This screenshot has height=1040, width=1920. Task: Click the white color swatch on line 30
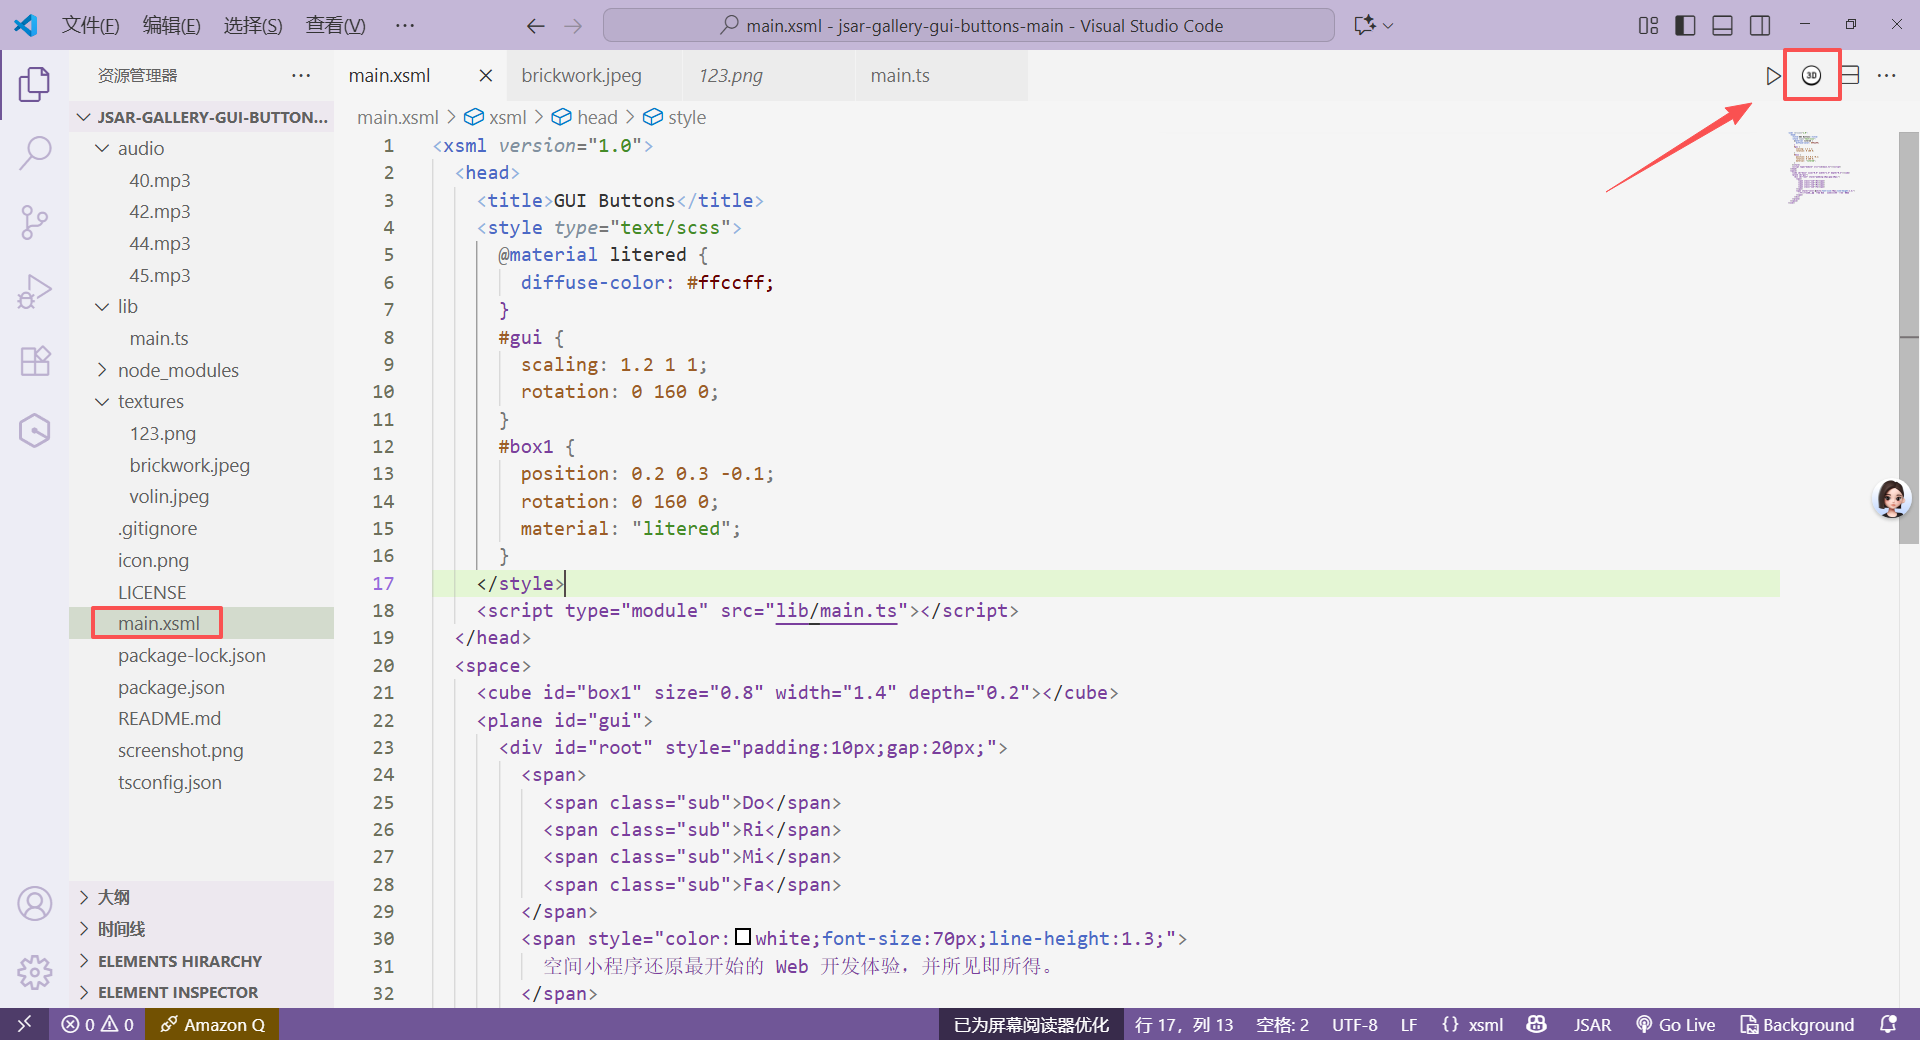pyautogui.click(x=743, y=937)
